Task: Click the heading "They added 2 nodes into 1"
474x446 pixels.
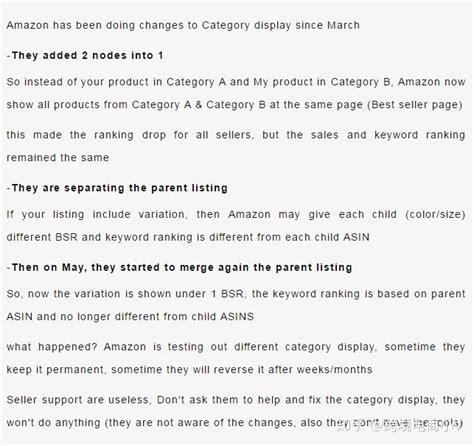Action: click(x=85, y=55)
